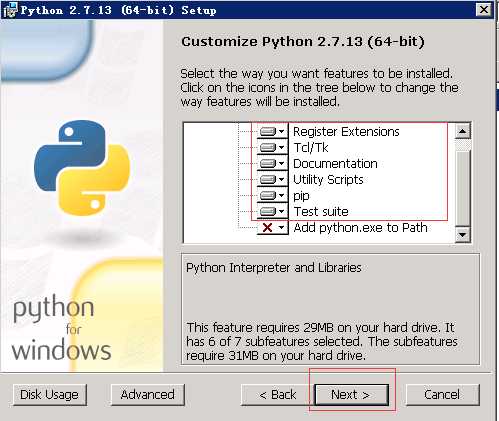This screenshot has height=421, width=499.
Task: Select Add python.exe to Path row
Action: [x=360, y=228]
